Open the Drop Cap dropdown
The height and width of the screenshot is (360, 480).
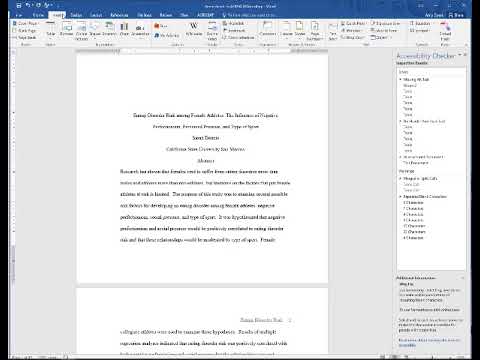[x=353, y=37]
